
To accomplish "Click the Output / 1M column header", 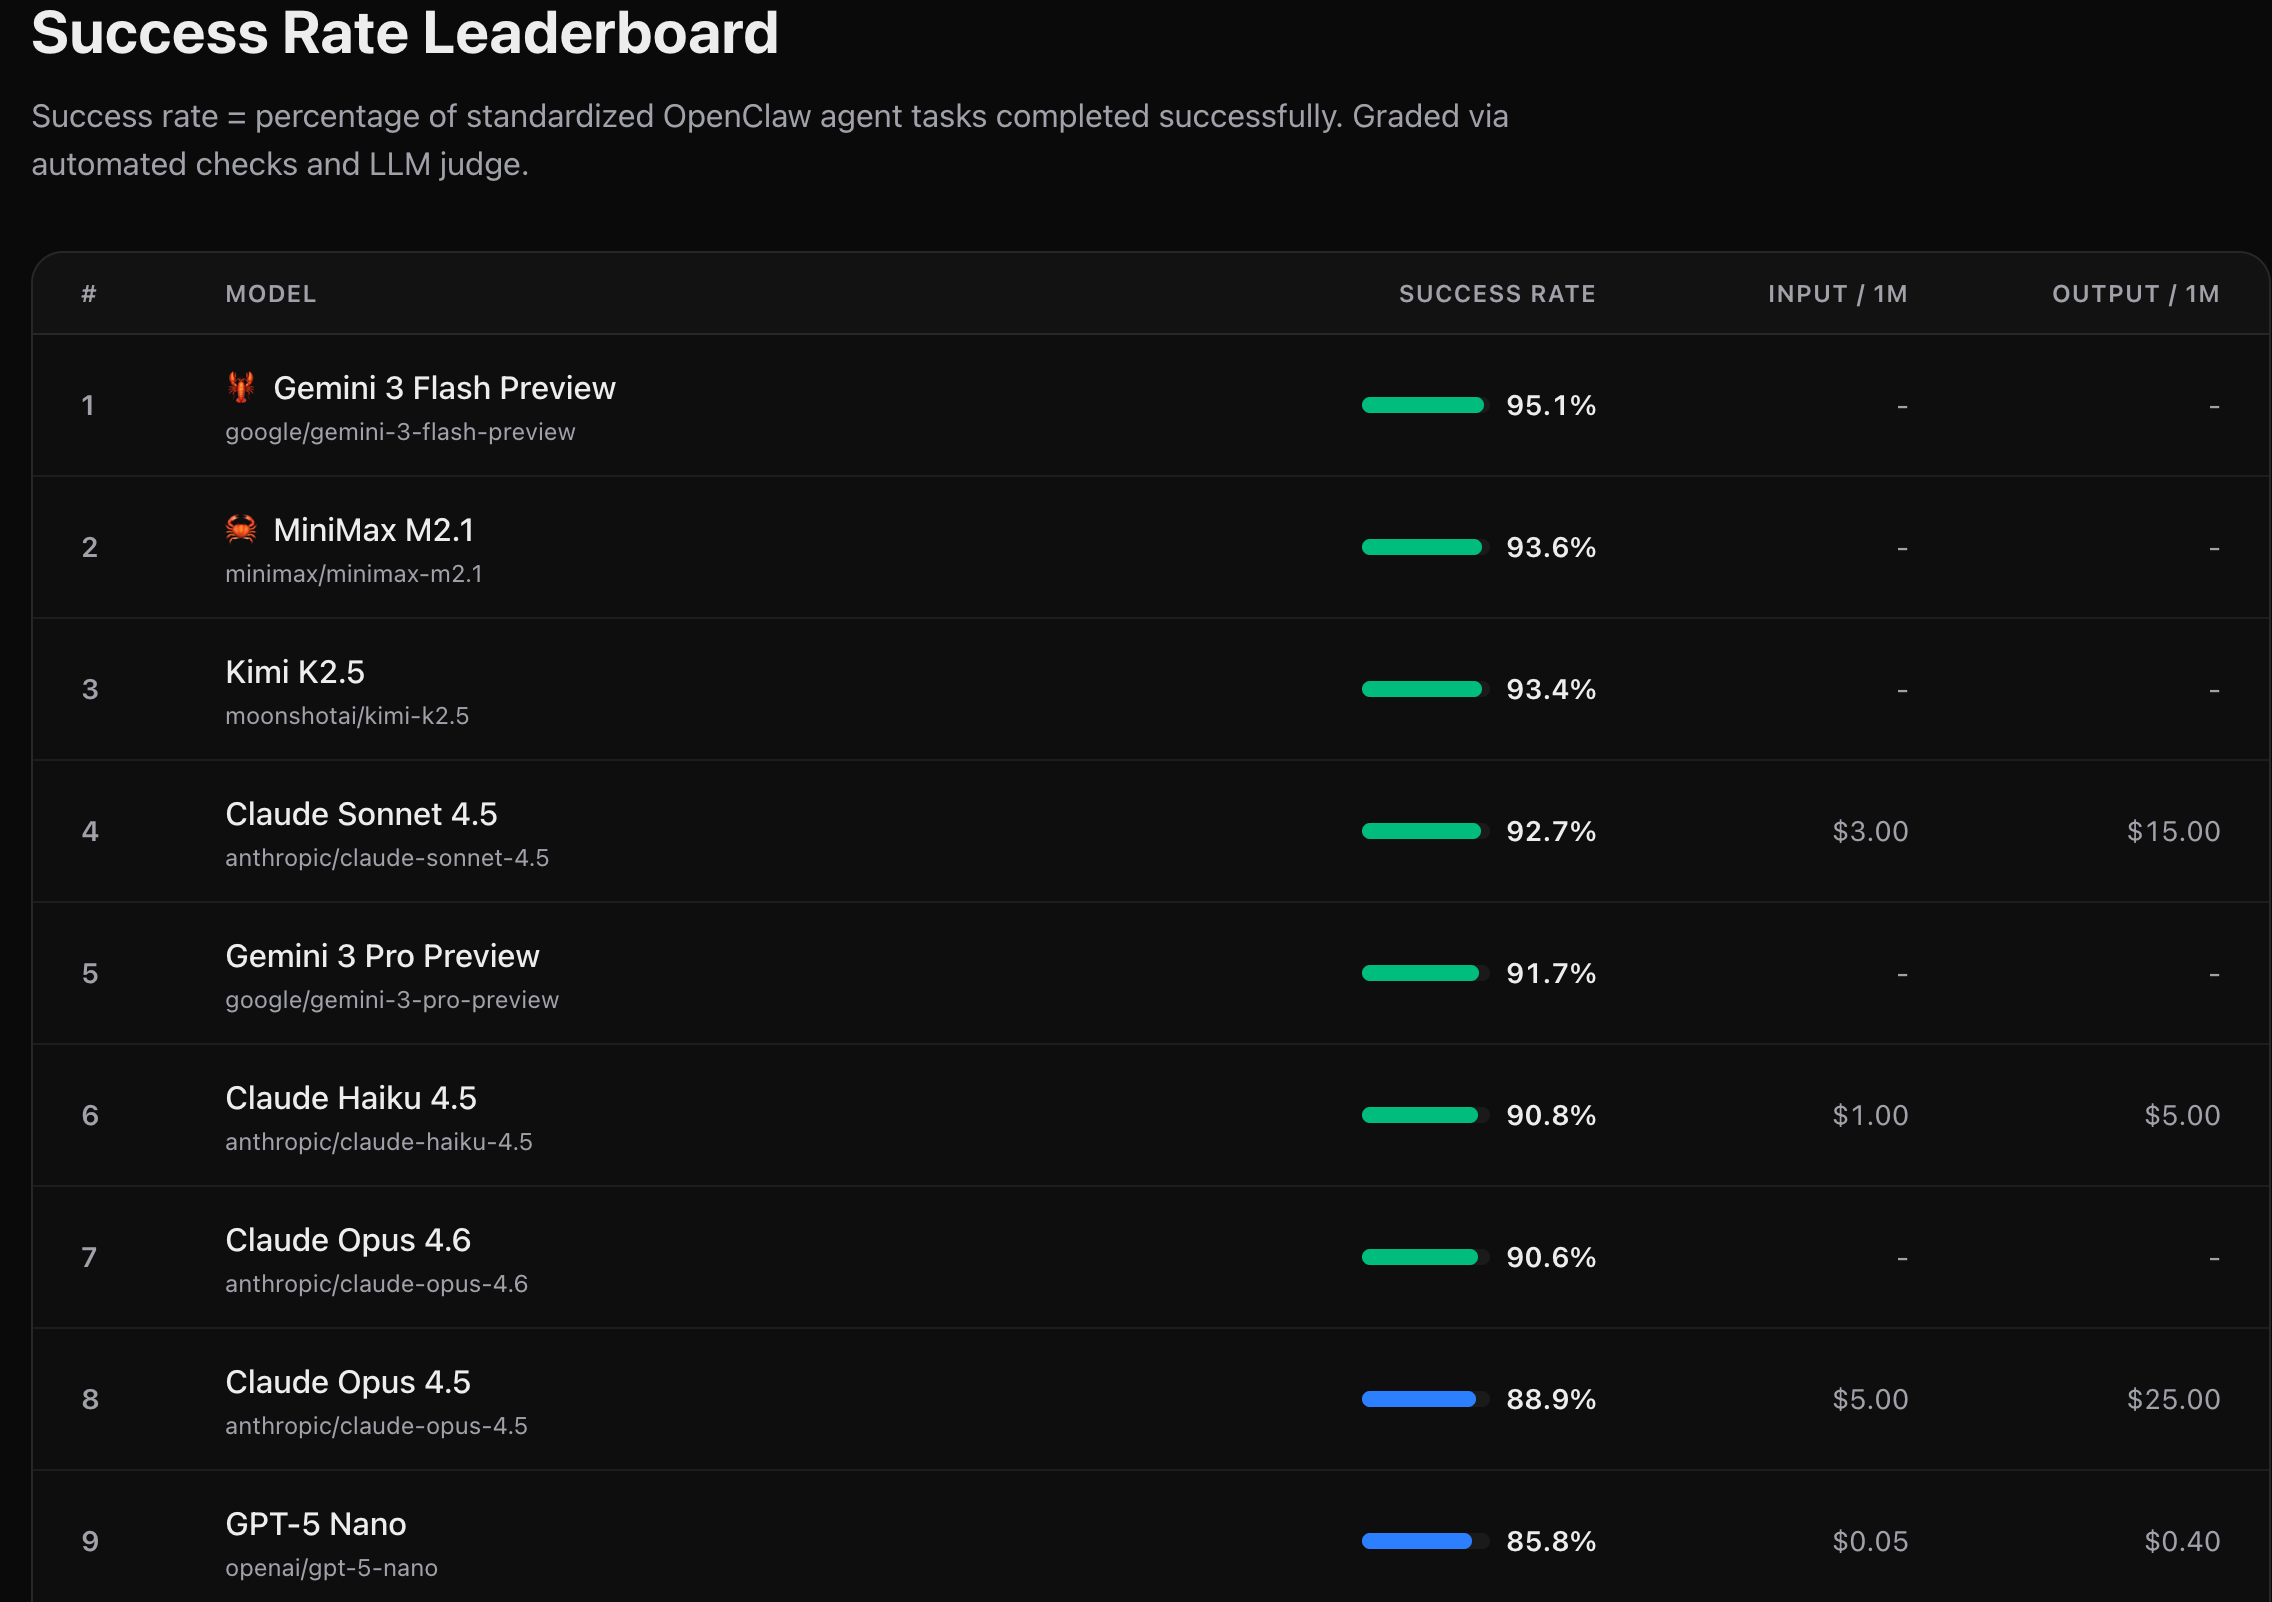I will point(2135,294).
